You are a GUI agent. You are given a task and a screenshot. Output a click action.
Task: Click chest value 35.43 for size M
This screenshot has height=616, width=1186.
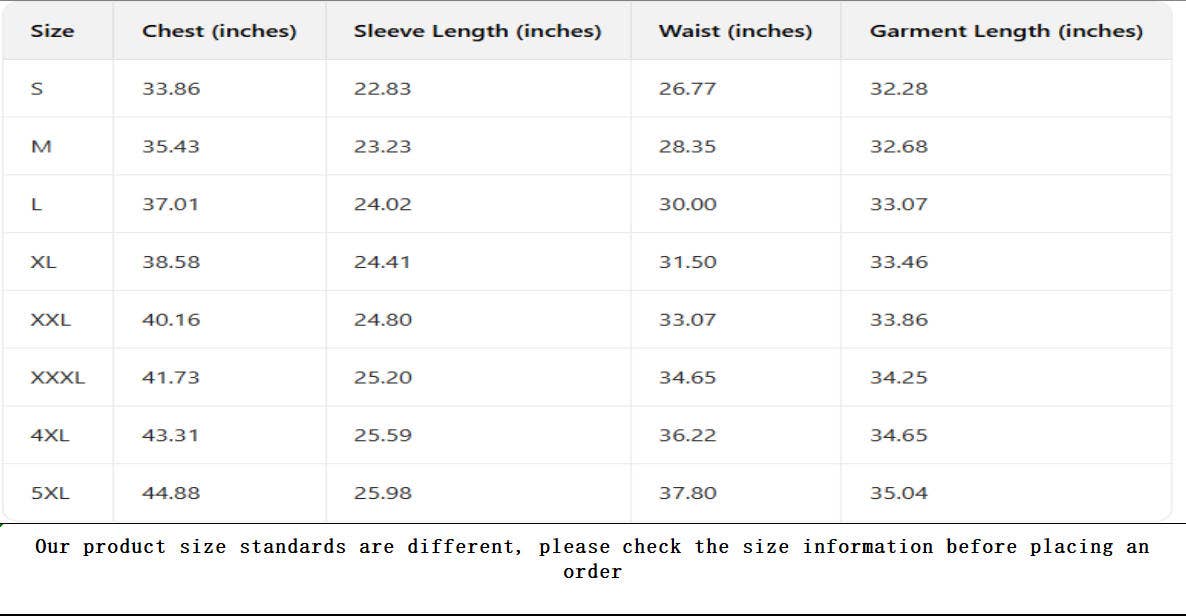[x=171, y=147]
